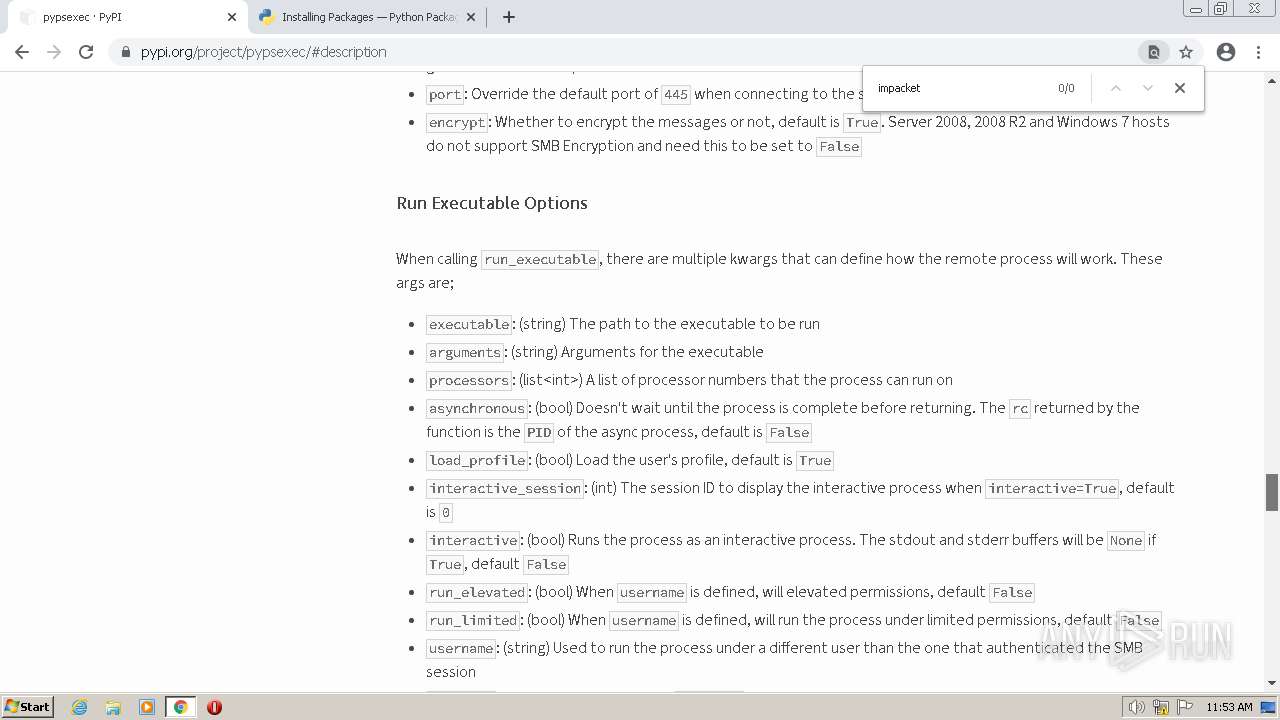The image size is (1280, 720).
Task: Click the 'run_limited' option code label
Action: [x=473, y=620]
